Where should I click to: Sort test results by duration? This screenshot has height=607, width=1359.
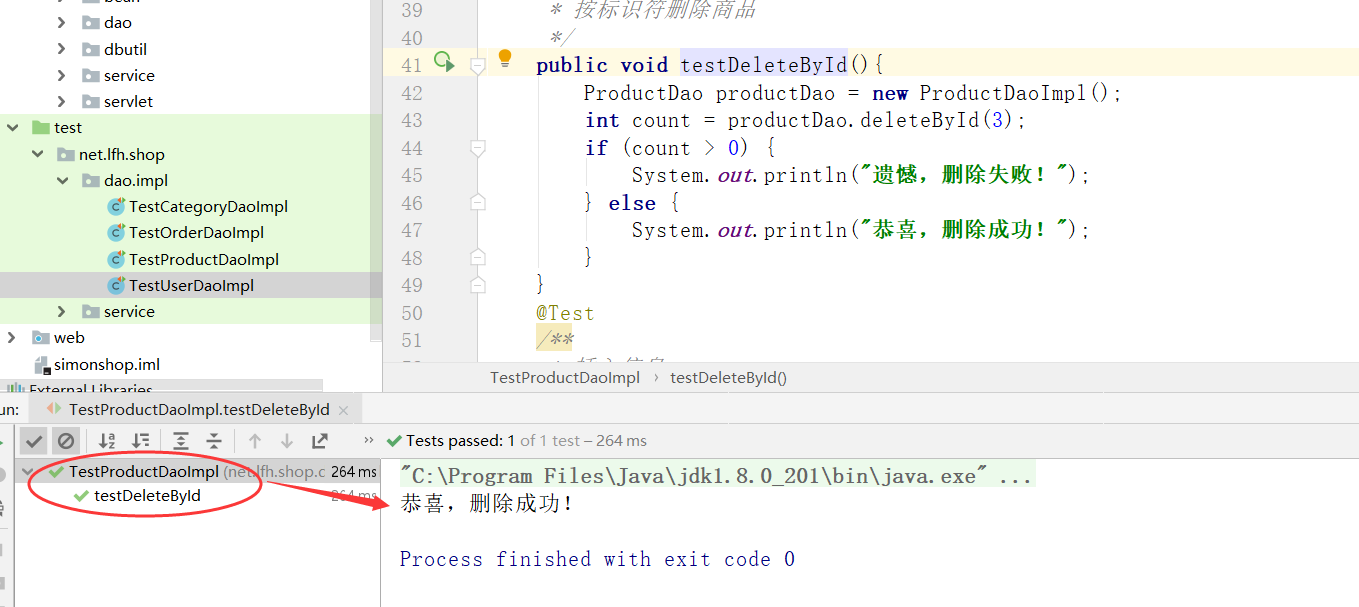point(141,441)
